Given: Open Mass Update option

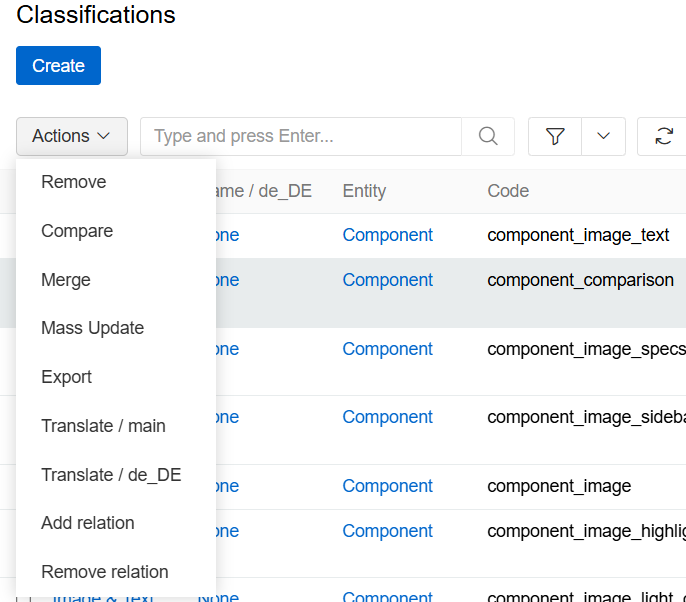Looking at the screenshot, I should click(x=93, y=328).
